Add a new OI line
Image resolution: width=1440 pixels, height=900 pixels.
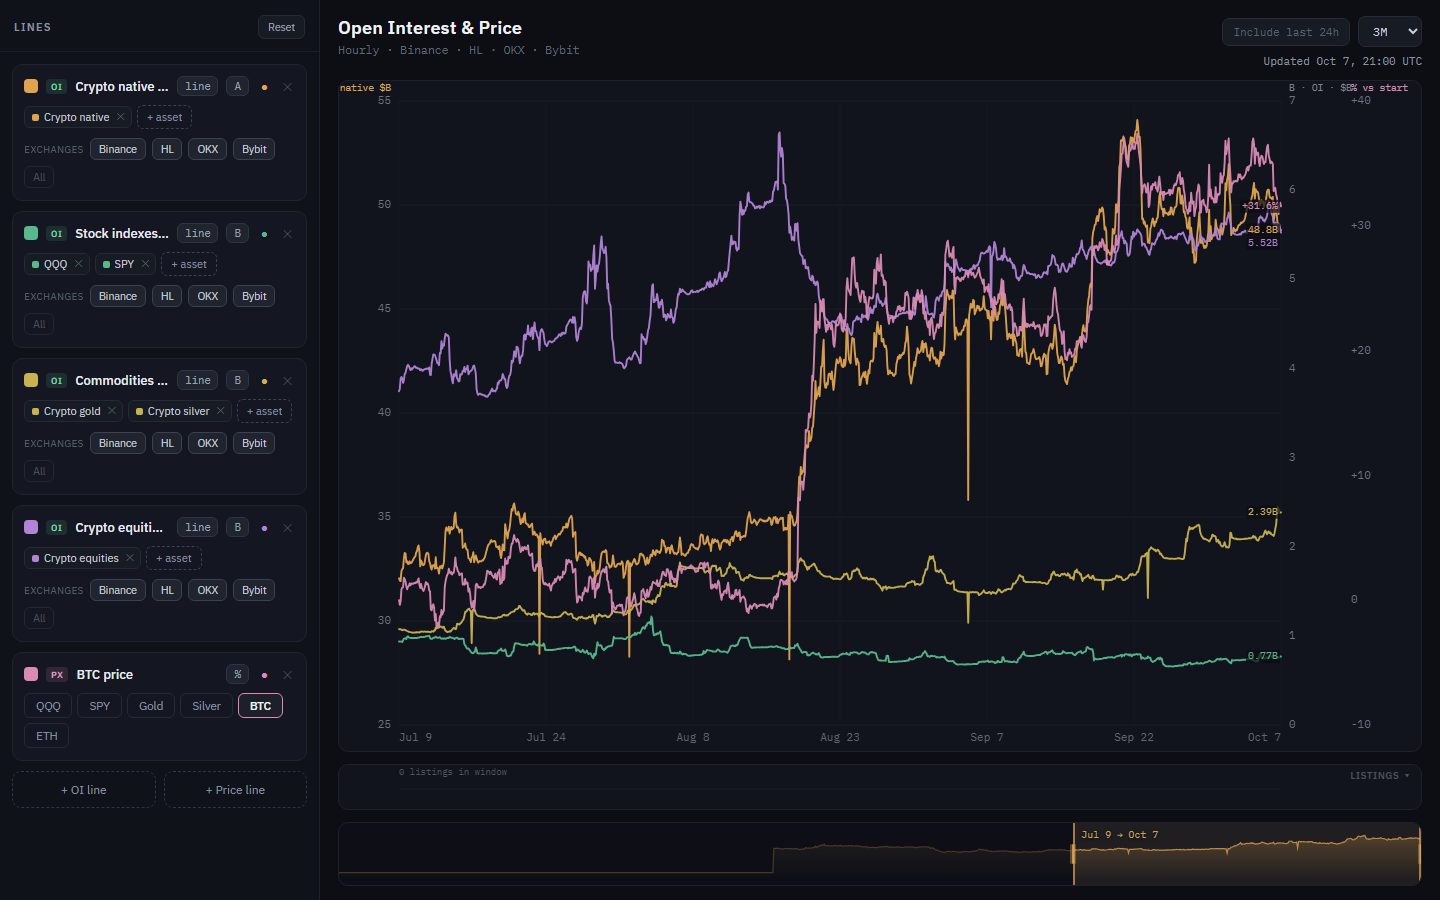point(84,790)
